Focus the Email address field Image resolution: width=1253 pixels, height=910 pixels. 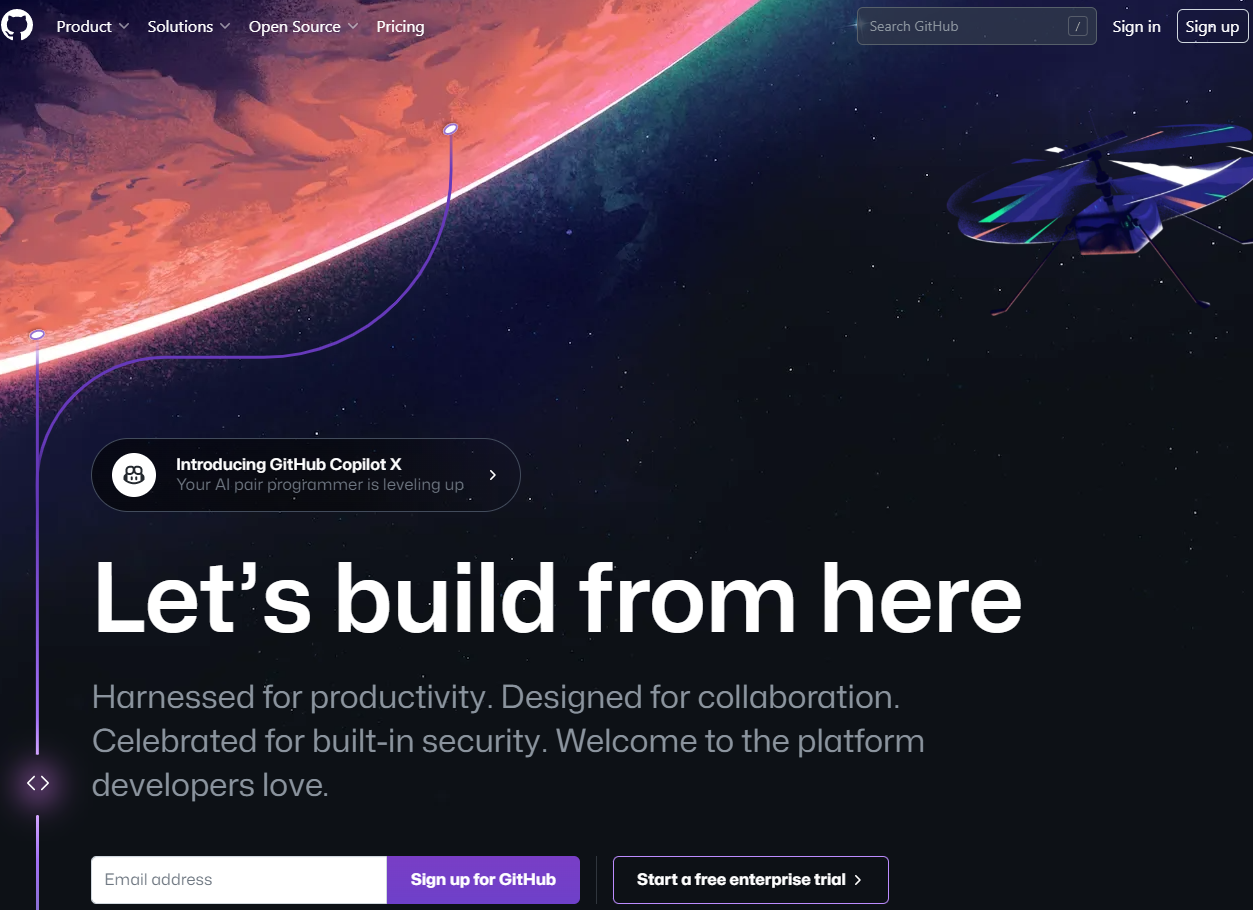coord(239,880)
